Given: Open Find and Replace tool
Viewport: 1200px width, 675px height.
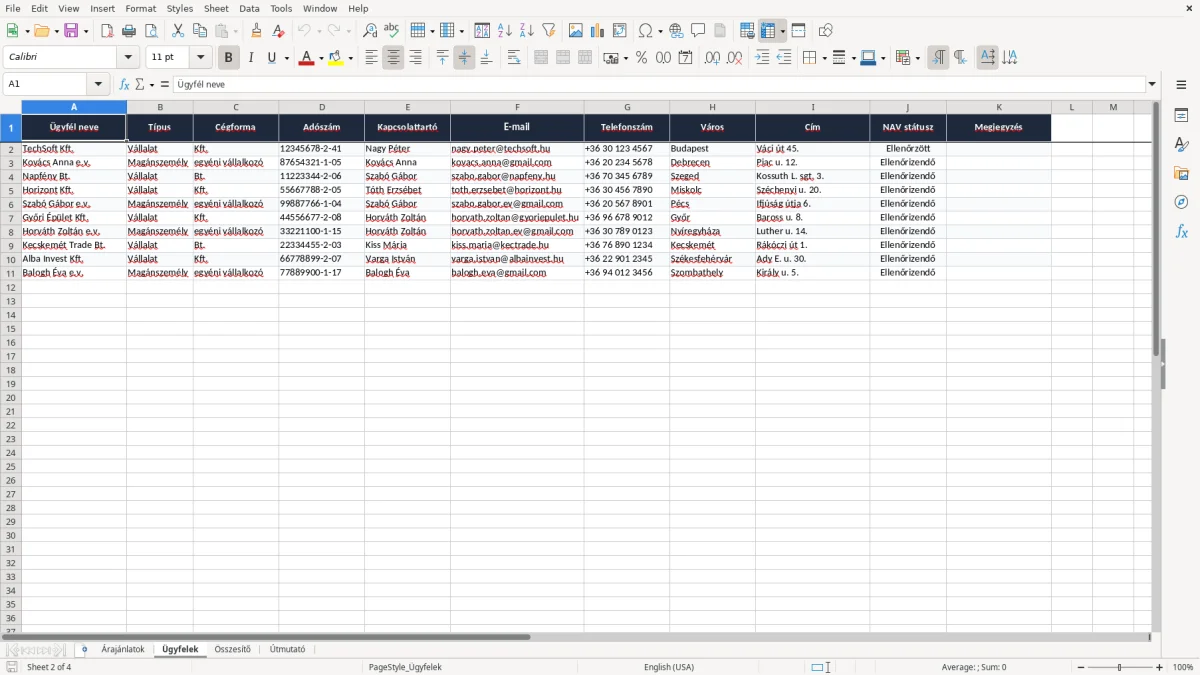Looking at the screenshot, I should coord(370,31).
